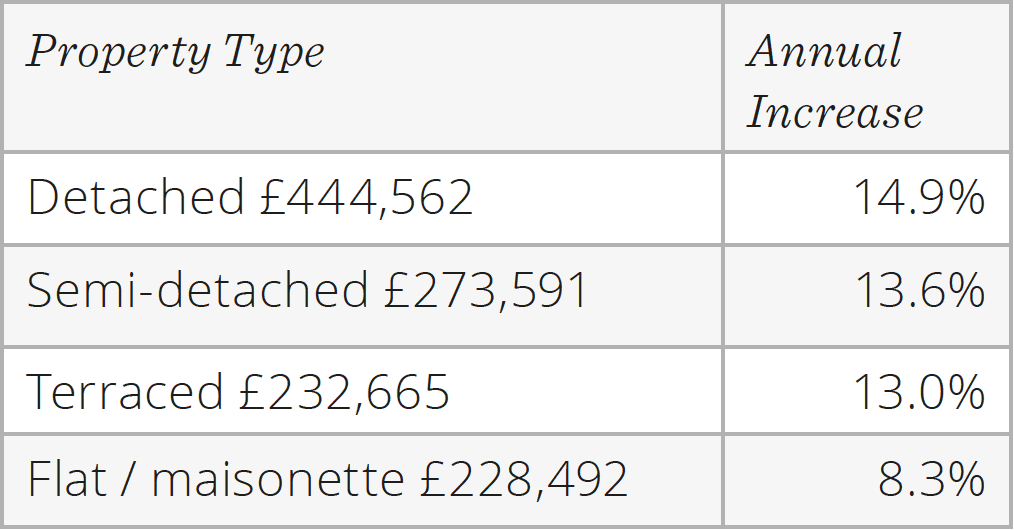Select the Semi-detached £273,591 cell
Viewport: 1014px width, 530px height.
(x=363, y=296)
